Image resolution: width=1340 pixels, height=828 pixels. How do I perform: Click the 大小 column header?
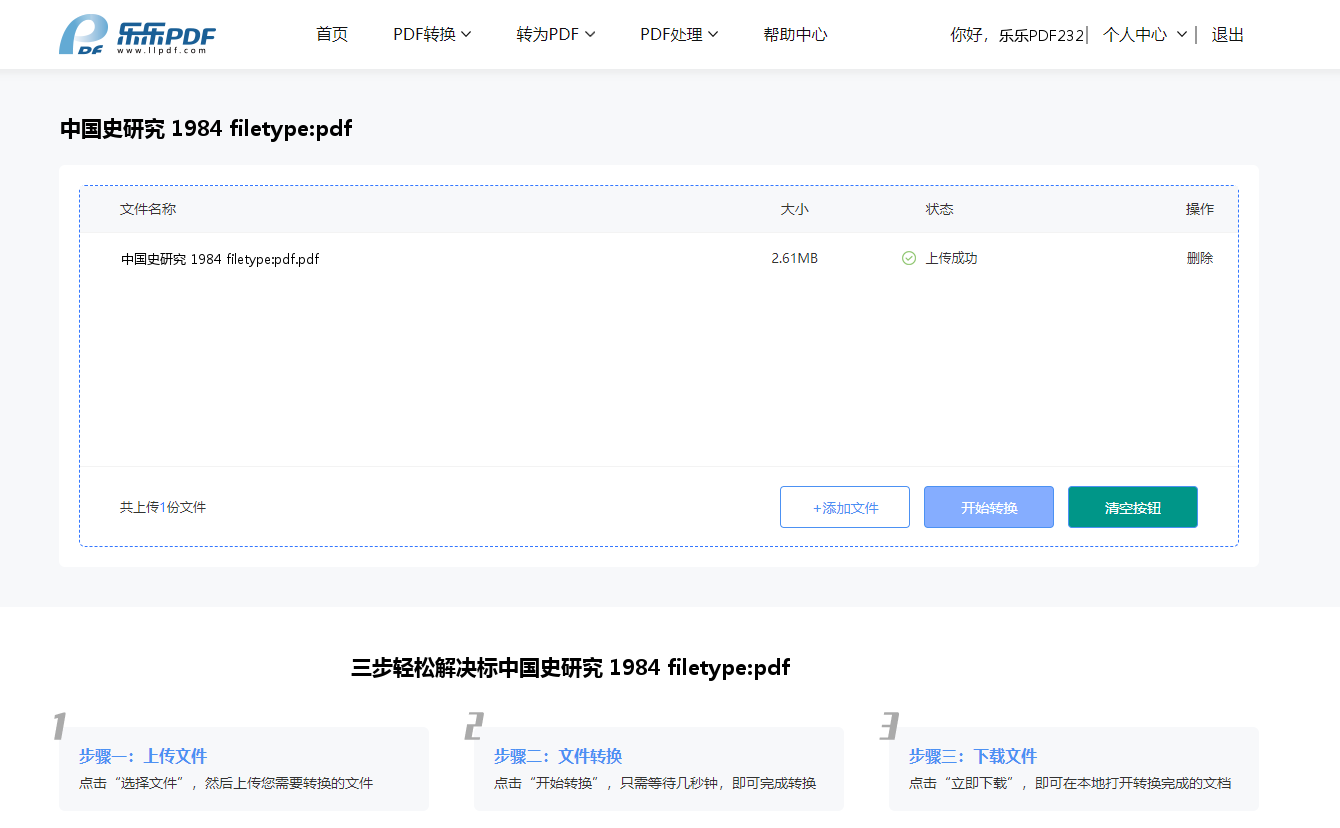(x=795, y=209)
